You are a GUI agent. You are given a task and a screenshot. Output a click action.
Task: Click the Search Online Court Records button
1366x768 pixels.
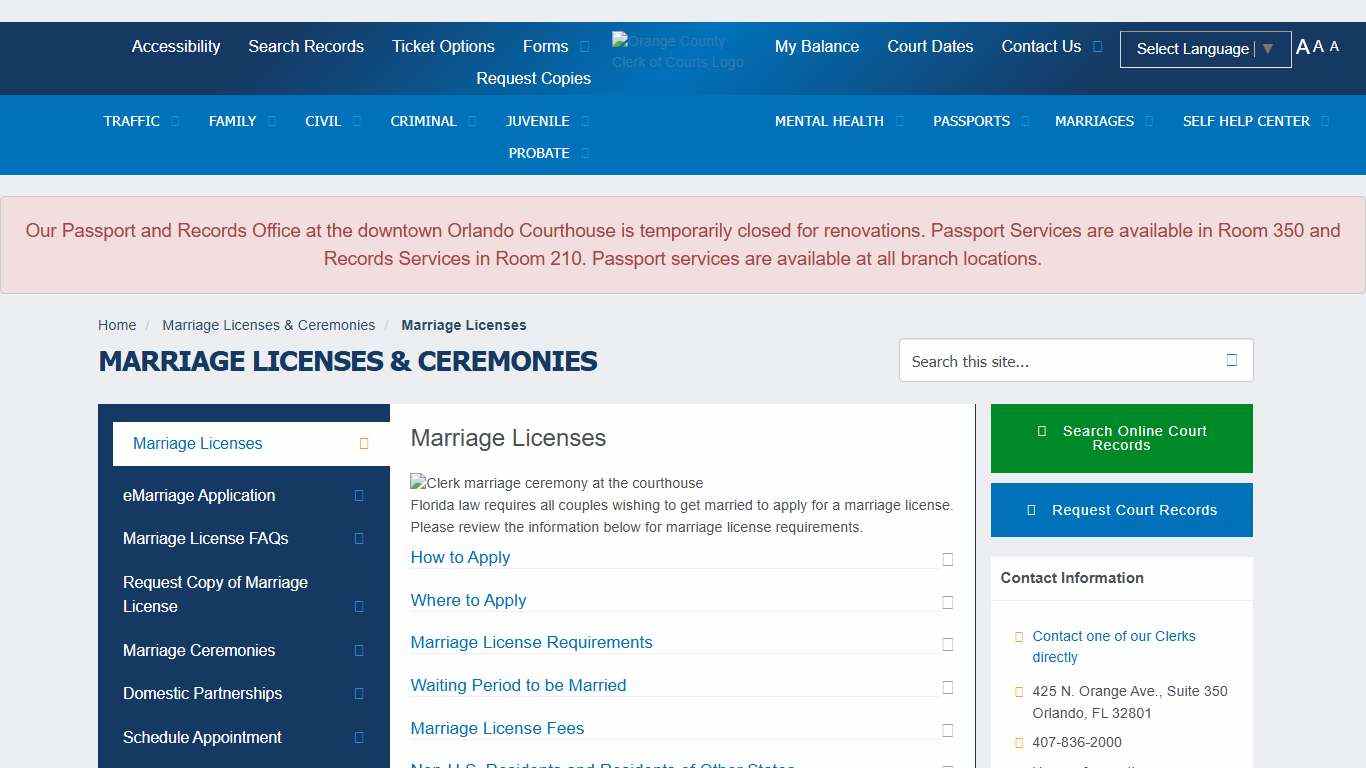1121,438
